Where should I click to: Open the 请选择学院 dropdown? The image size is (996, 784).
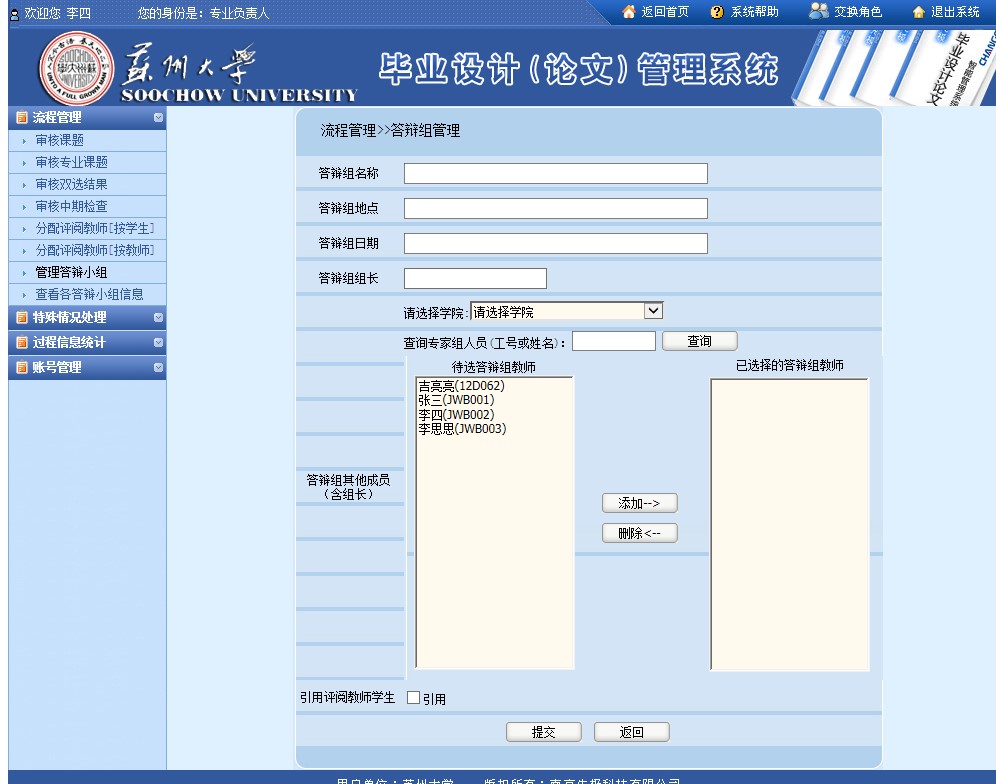tap(652, 311)
